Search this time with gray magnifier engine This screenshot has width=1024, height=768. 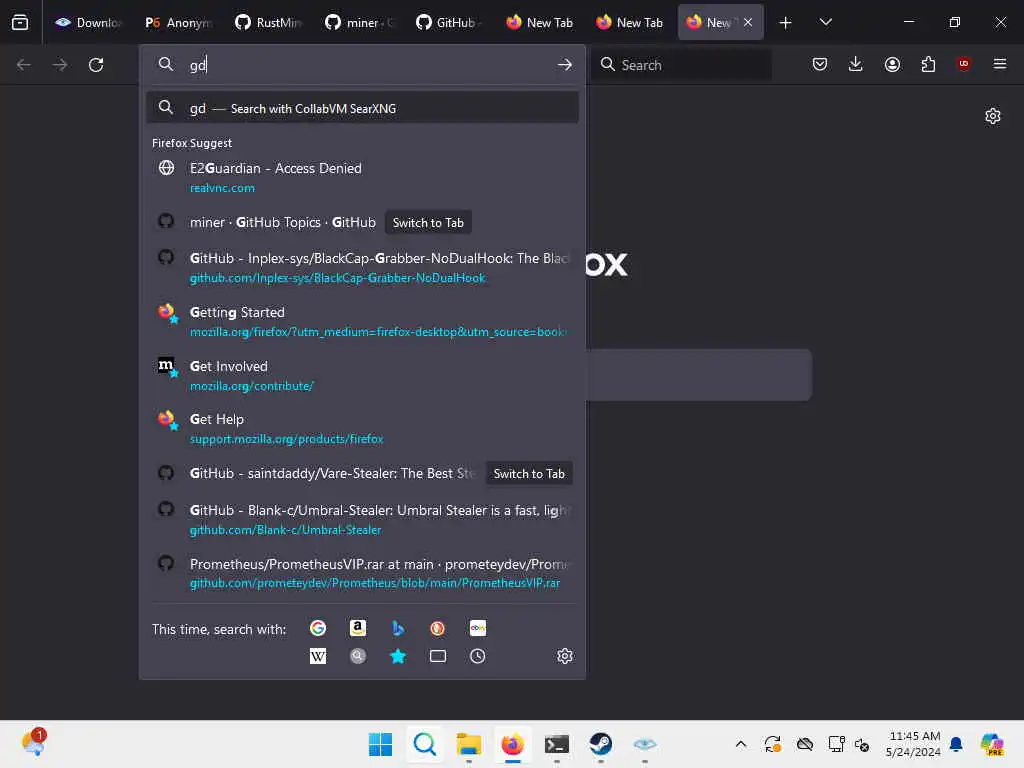point(358,656)
